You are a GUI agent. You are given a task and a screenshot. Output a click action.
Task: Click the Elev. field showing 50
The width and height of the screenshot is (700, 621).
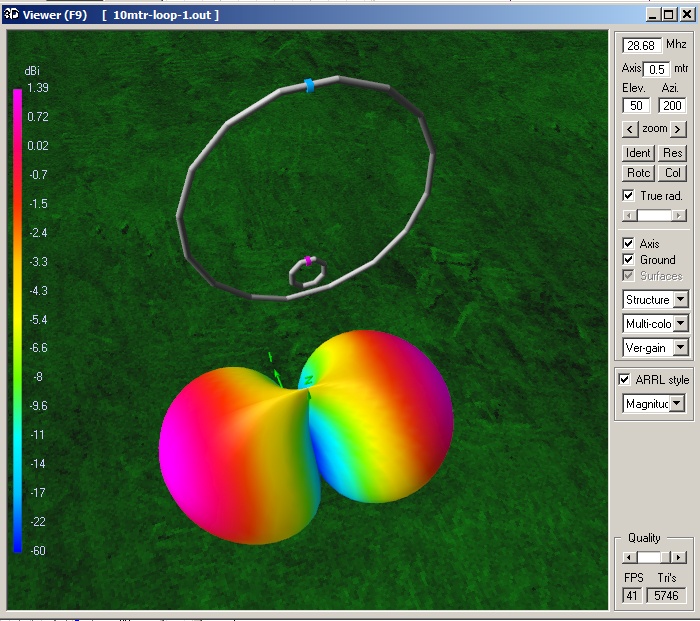point(636,106)
